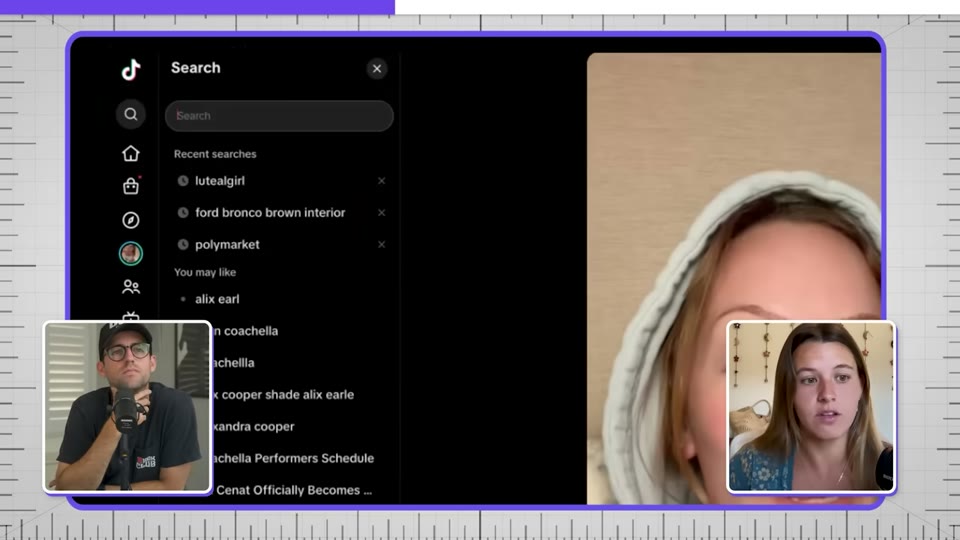Image resolution: width=960 pixels, height=540 pixels.
Task: Click the woman's webcam overlay
Action: tap(811, 407)
